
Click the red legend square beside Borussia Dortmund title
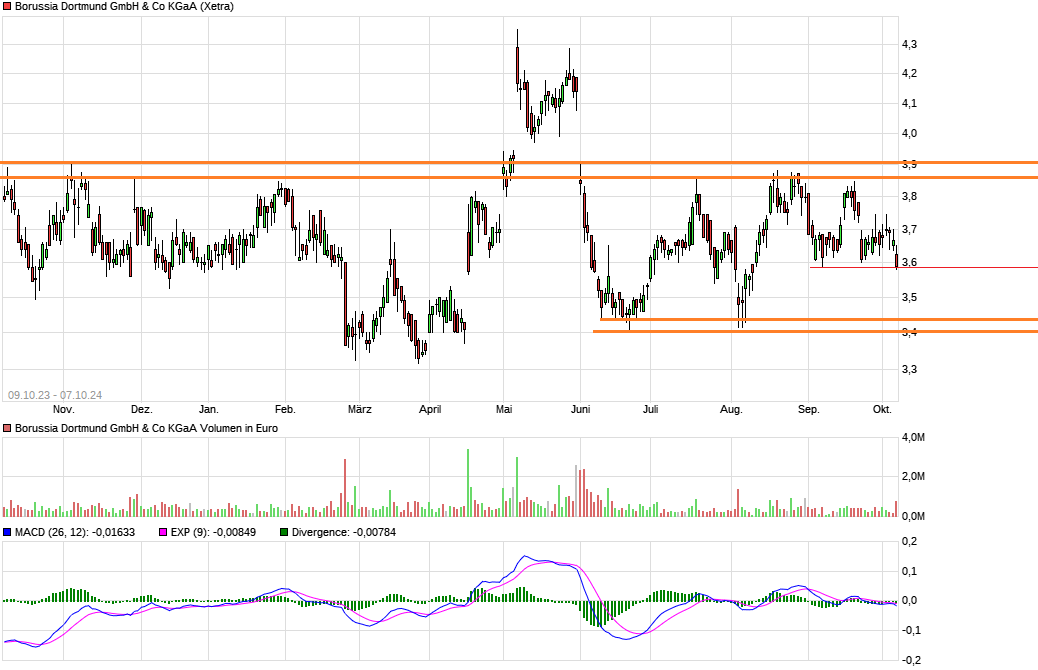(7, 7)
